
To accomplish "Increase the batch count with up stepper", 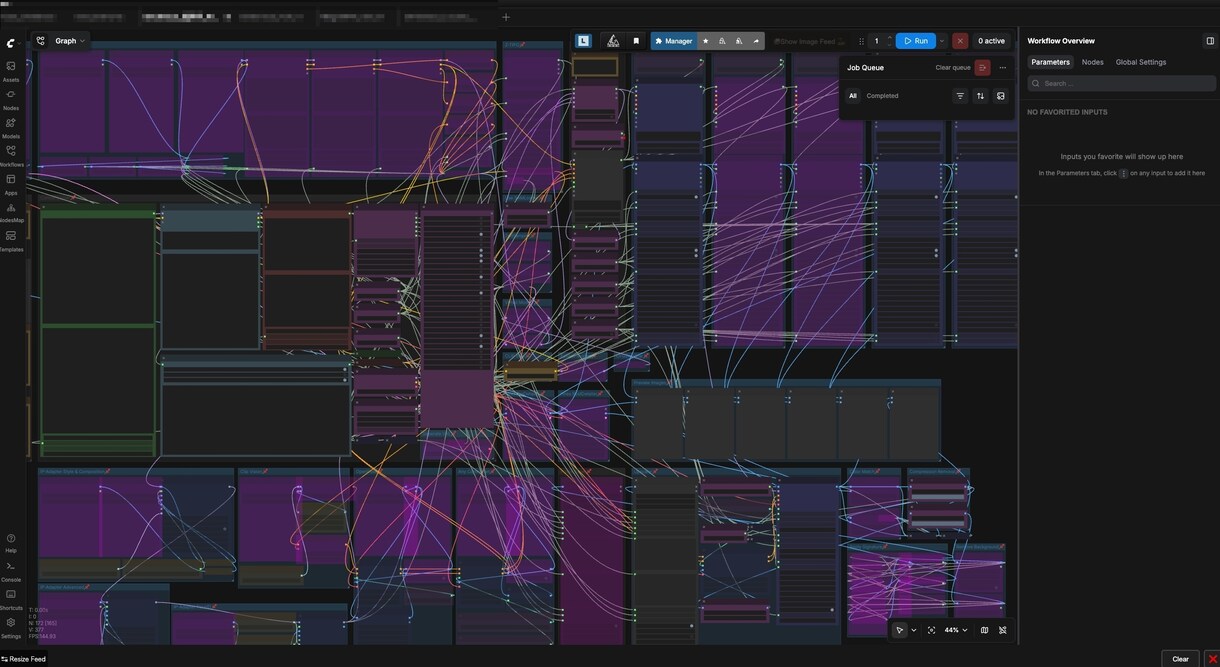I will tap(889, 38).
